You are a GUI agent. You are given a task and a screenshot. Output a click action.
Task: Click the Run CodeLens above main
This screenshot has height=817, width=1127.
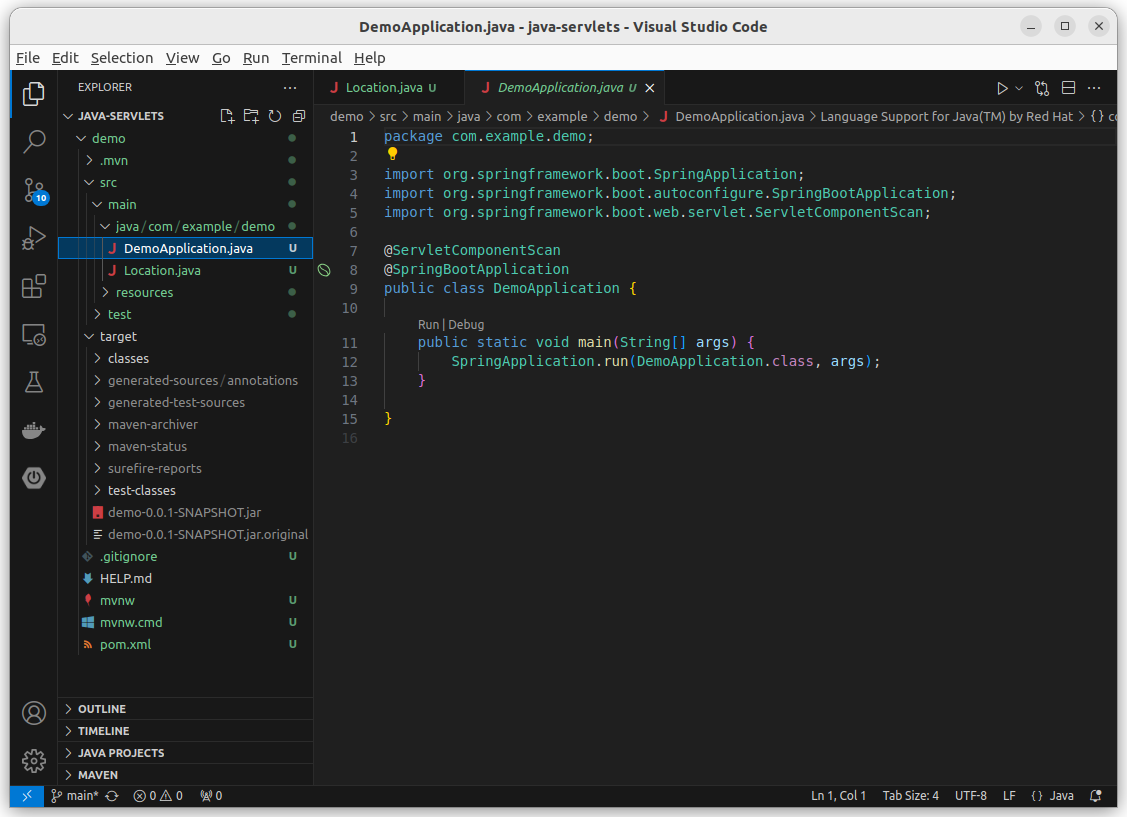428,325
